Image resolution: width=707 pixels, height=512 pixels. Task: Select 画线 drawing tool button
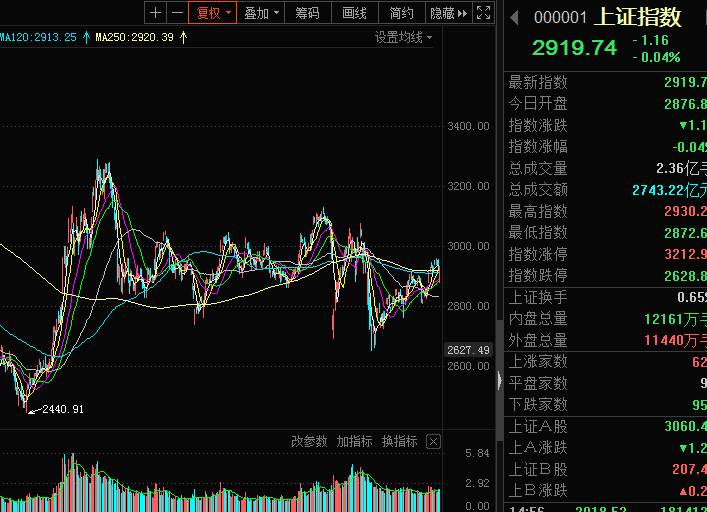[354, 13]
